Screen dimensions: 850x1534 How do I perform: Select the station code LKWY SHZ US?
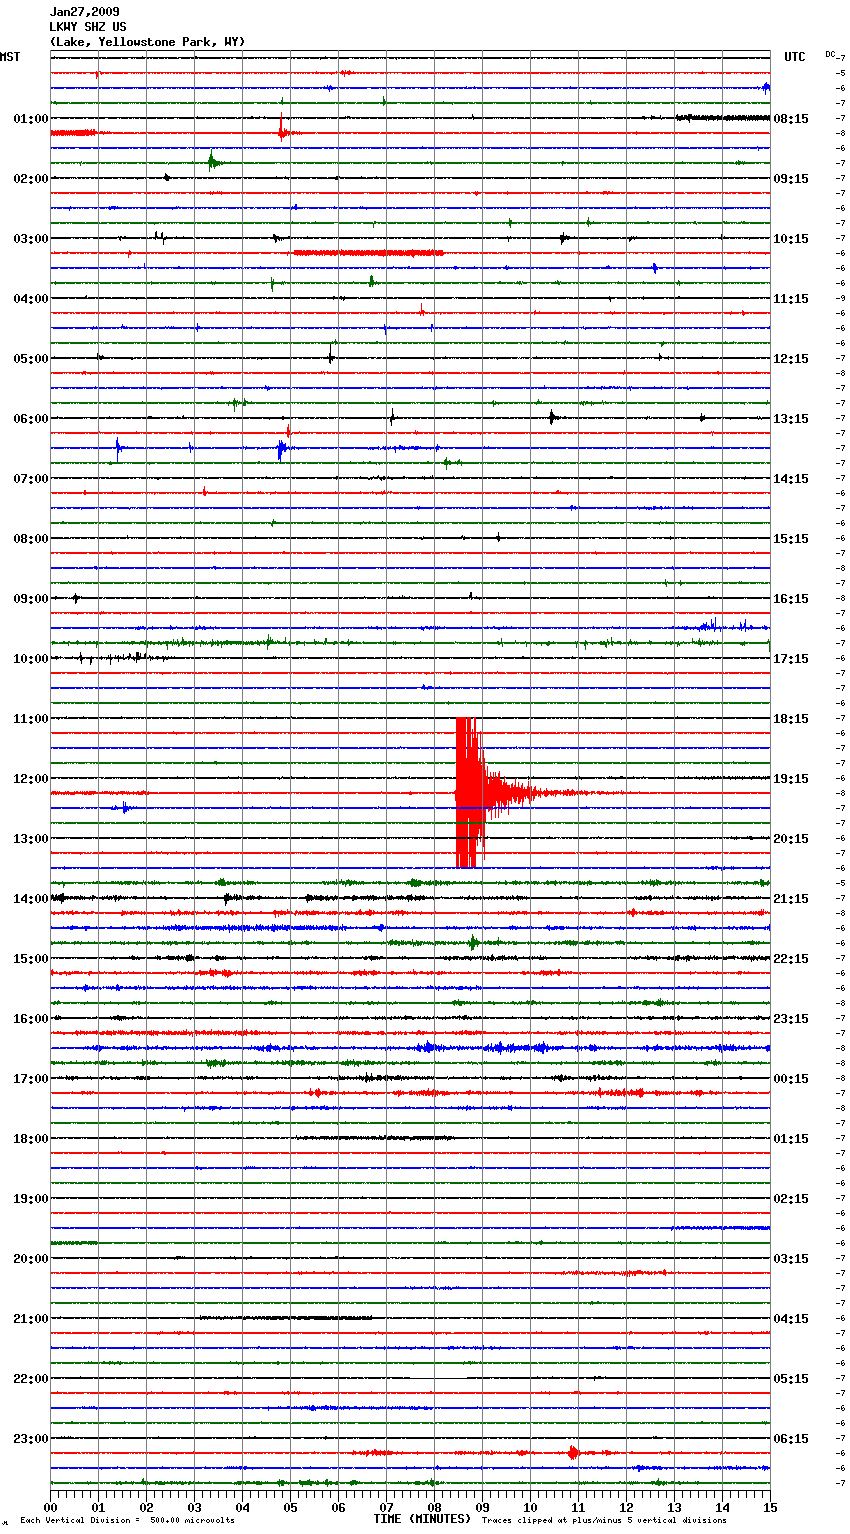pyautogui.click(x=88, y=27)
